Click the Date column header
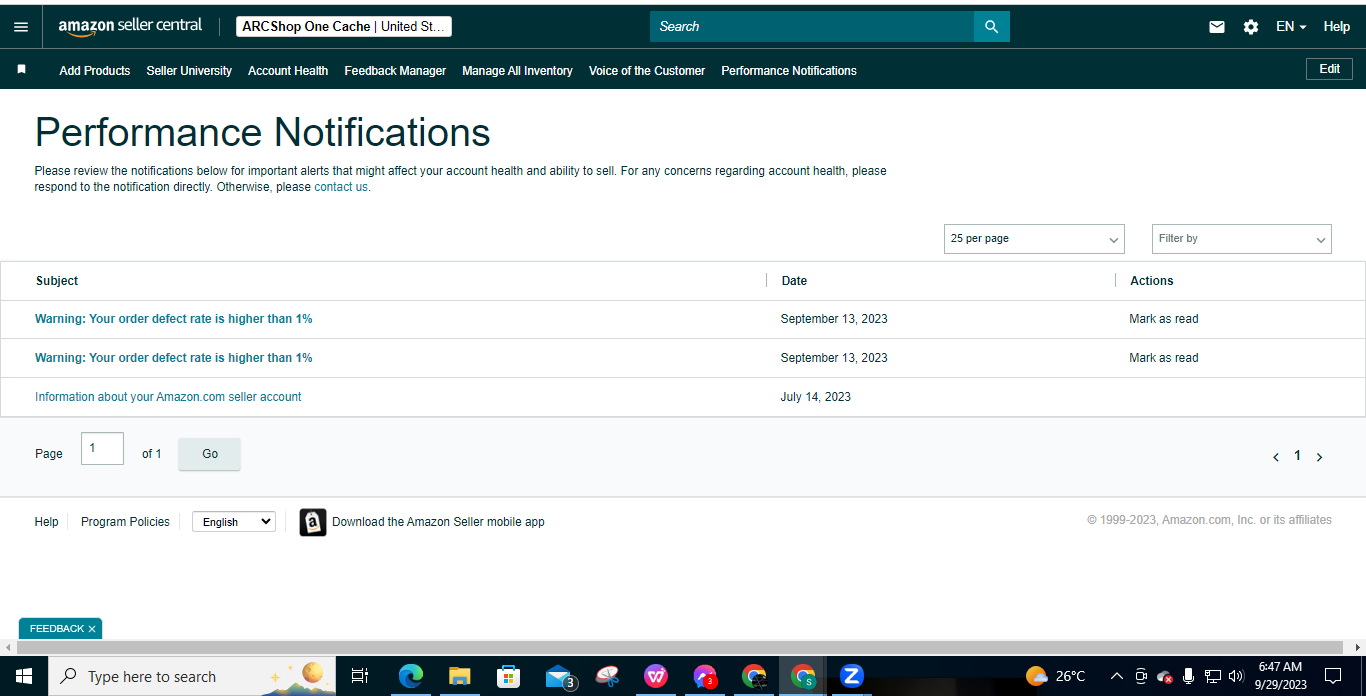 [794, 281]
